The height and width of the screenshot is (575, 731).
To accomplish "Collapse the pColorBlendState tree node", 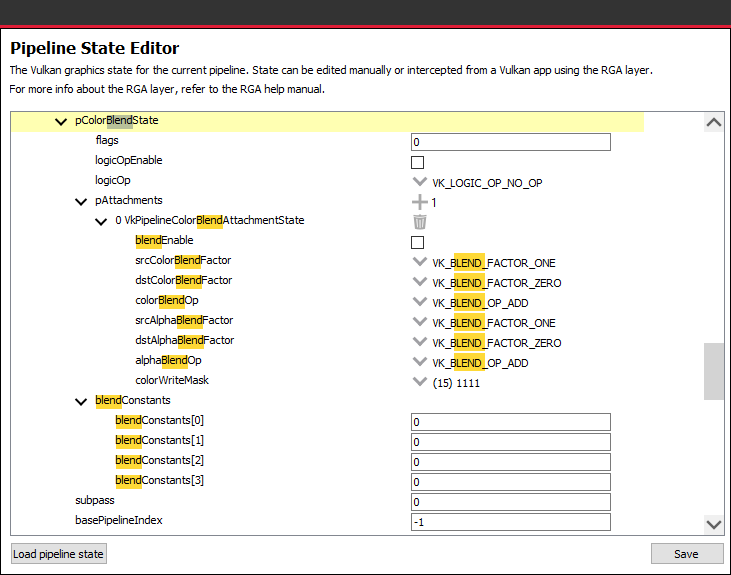I will click(62, 122).
